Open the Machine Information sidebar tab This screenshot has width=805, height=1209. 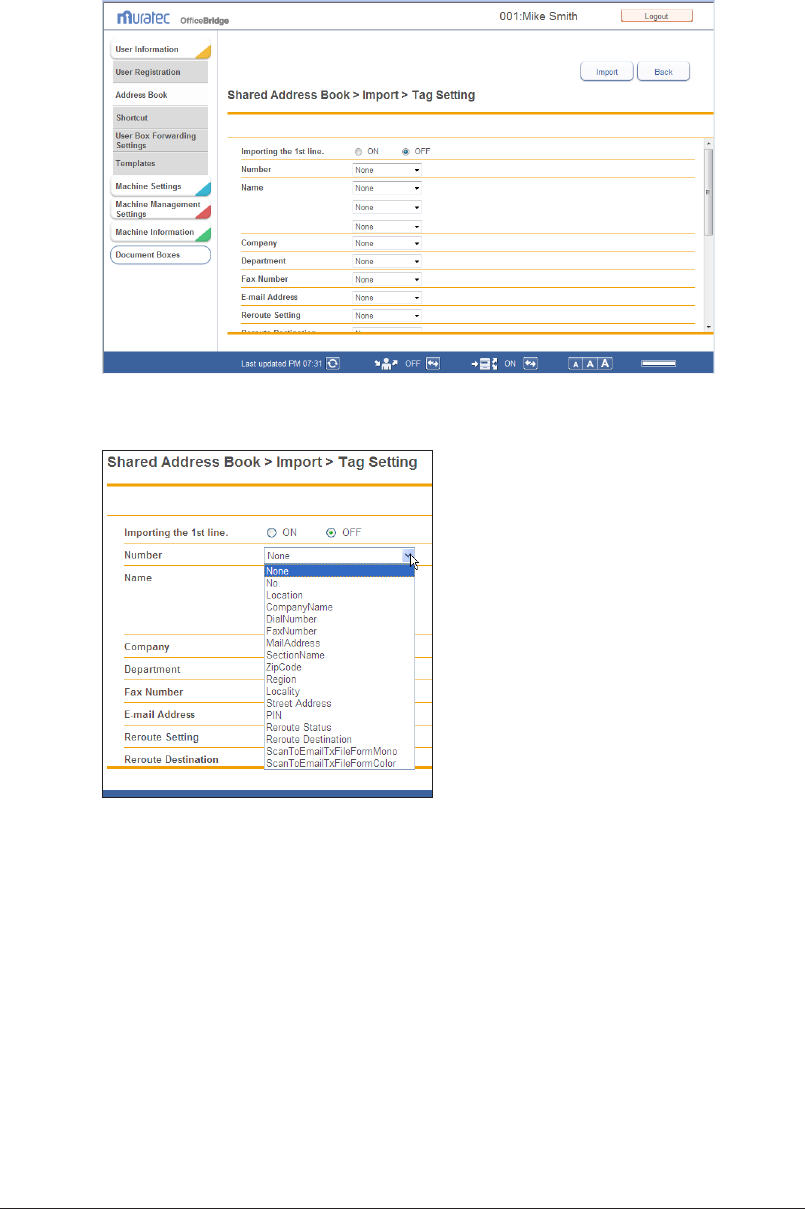pyautogui.click(x=160, y=232)
